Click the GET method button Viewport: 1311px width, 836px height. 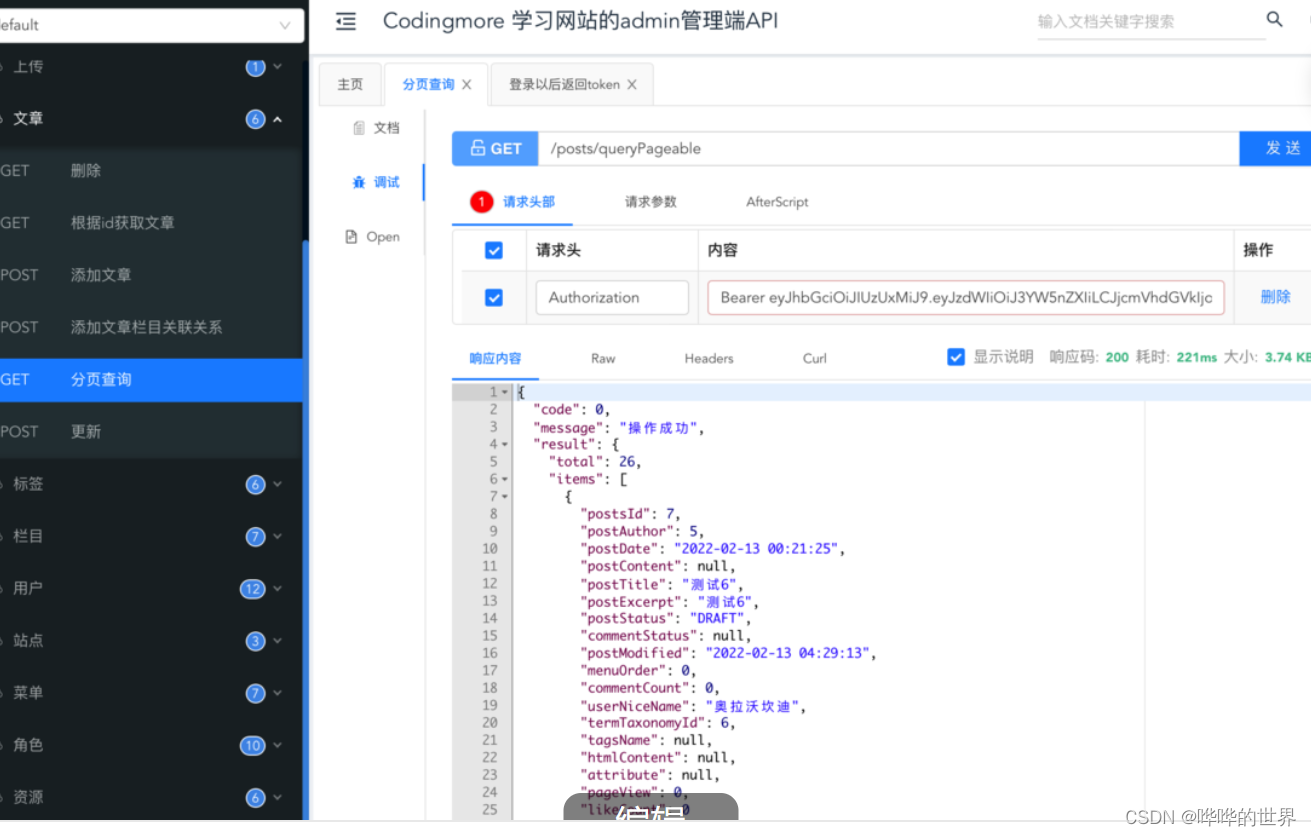click(x=495, y=148)
